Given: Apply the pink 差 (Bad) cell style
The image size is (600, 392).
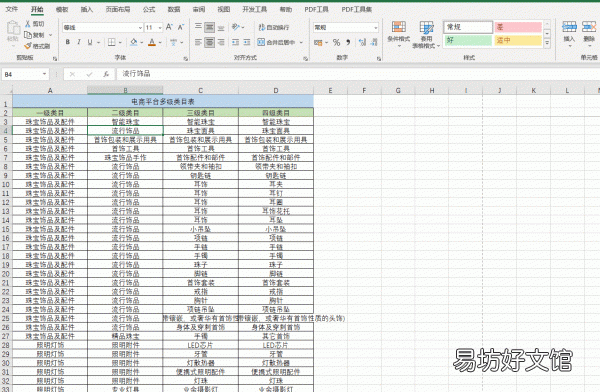Looking at the screenshot, I should (x=518, y=27).
